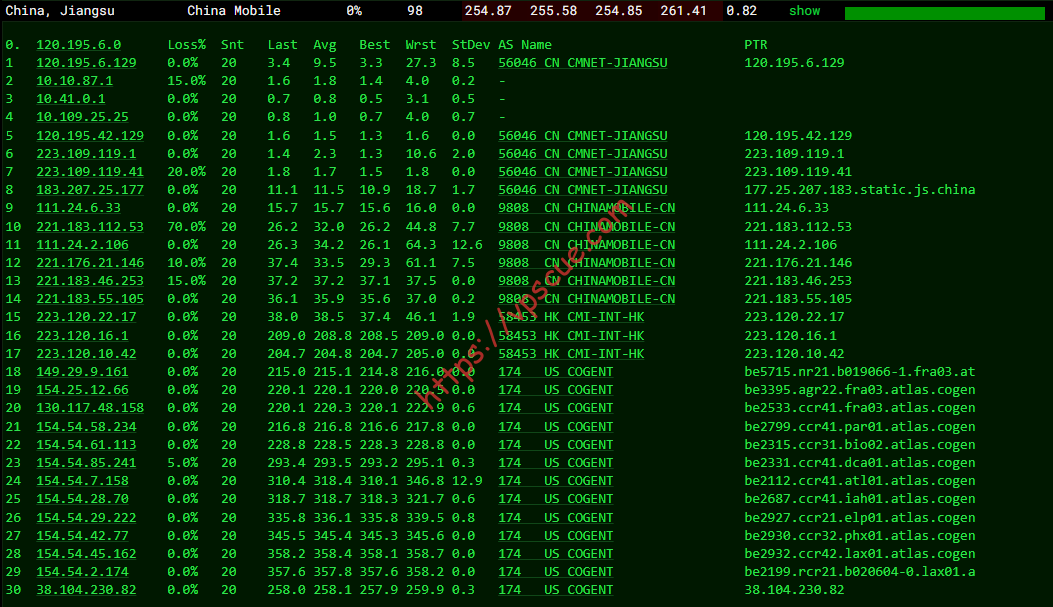
Task: Open hop 1 IP 120.195.6.129
Action: pyautogui.click(x=86, y=62)
